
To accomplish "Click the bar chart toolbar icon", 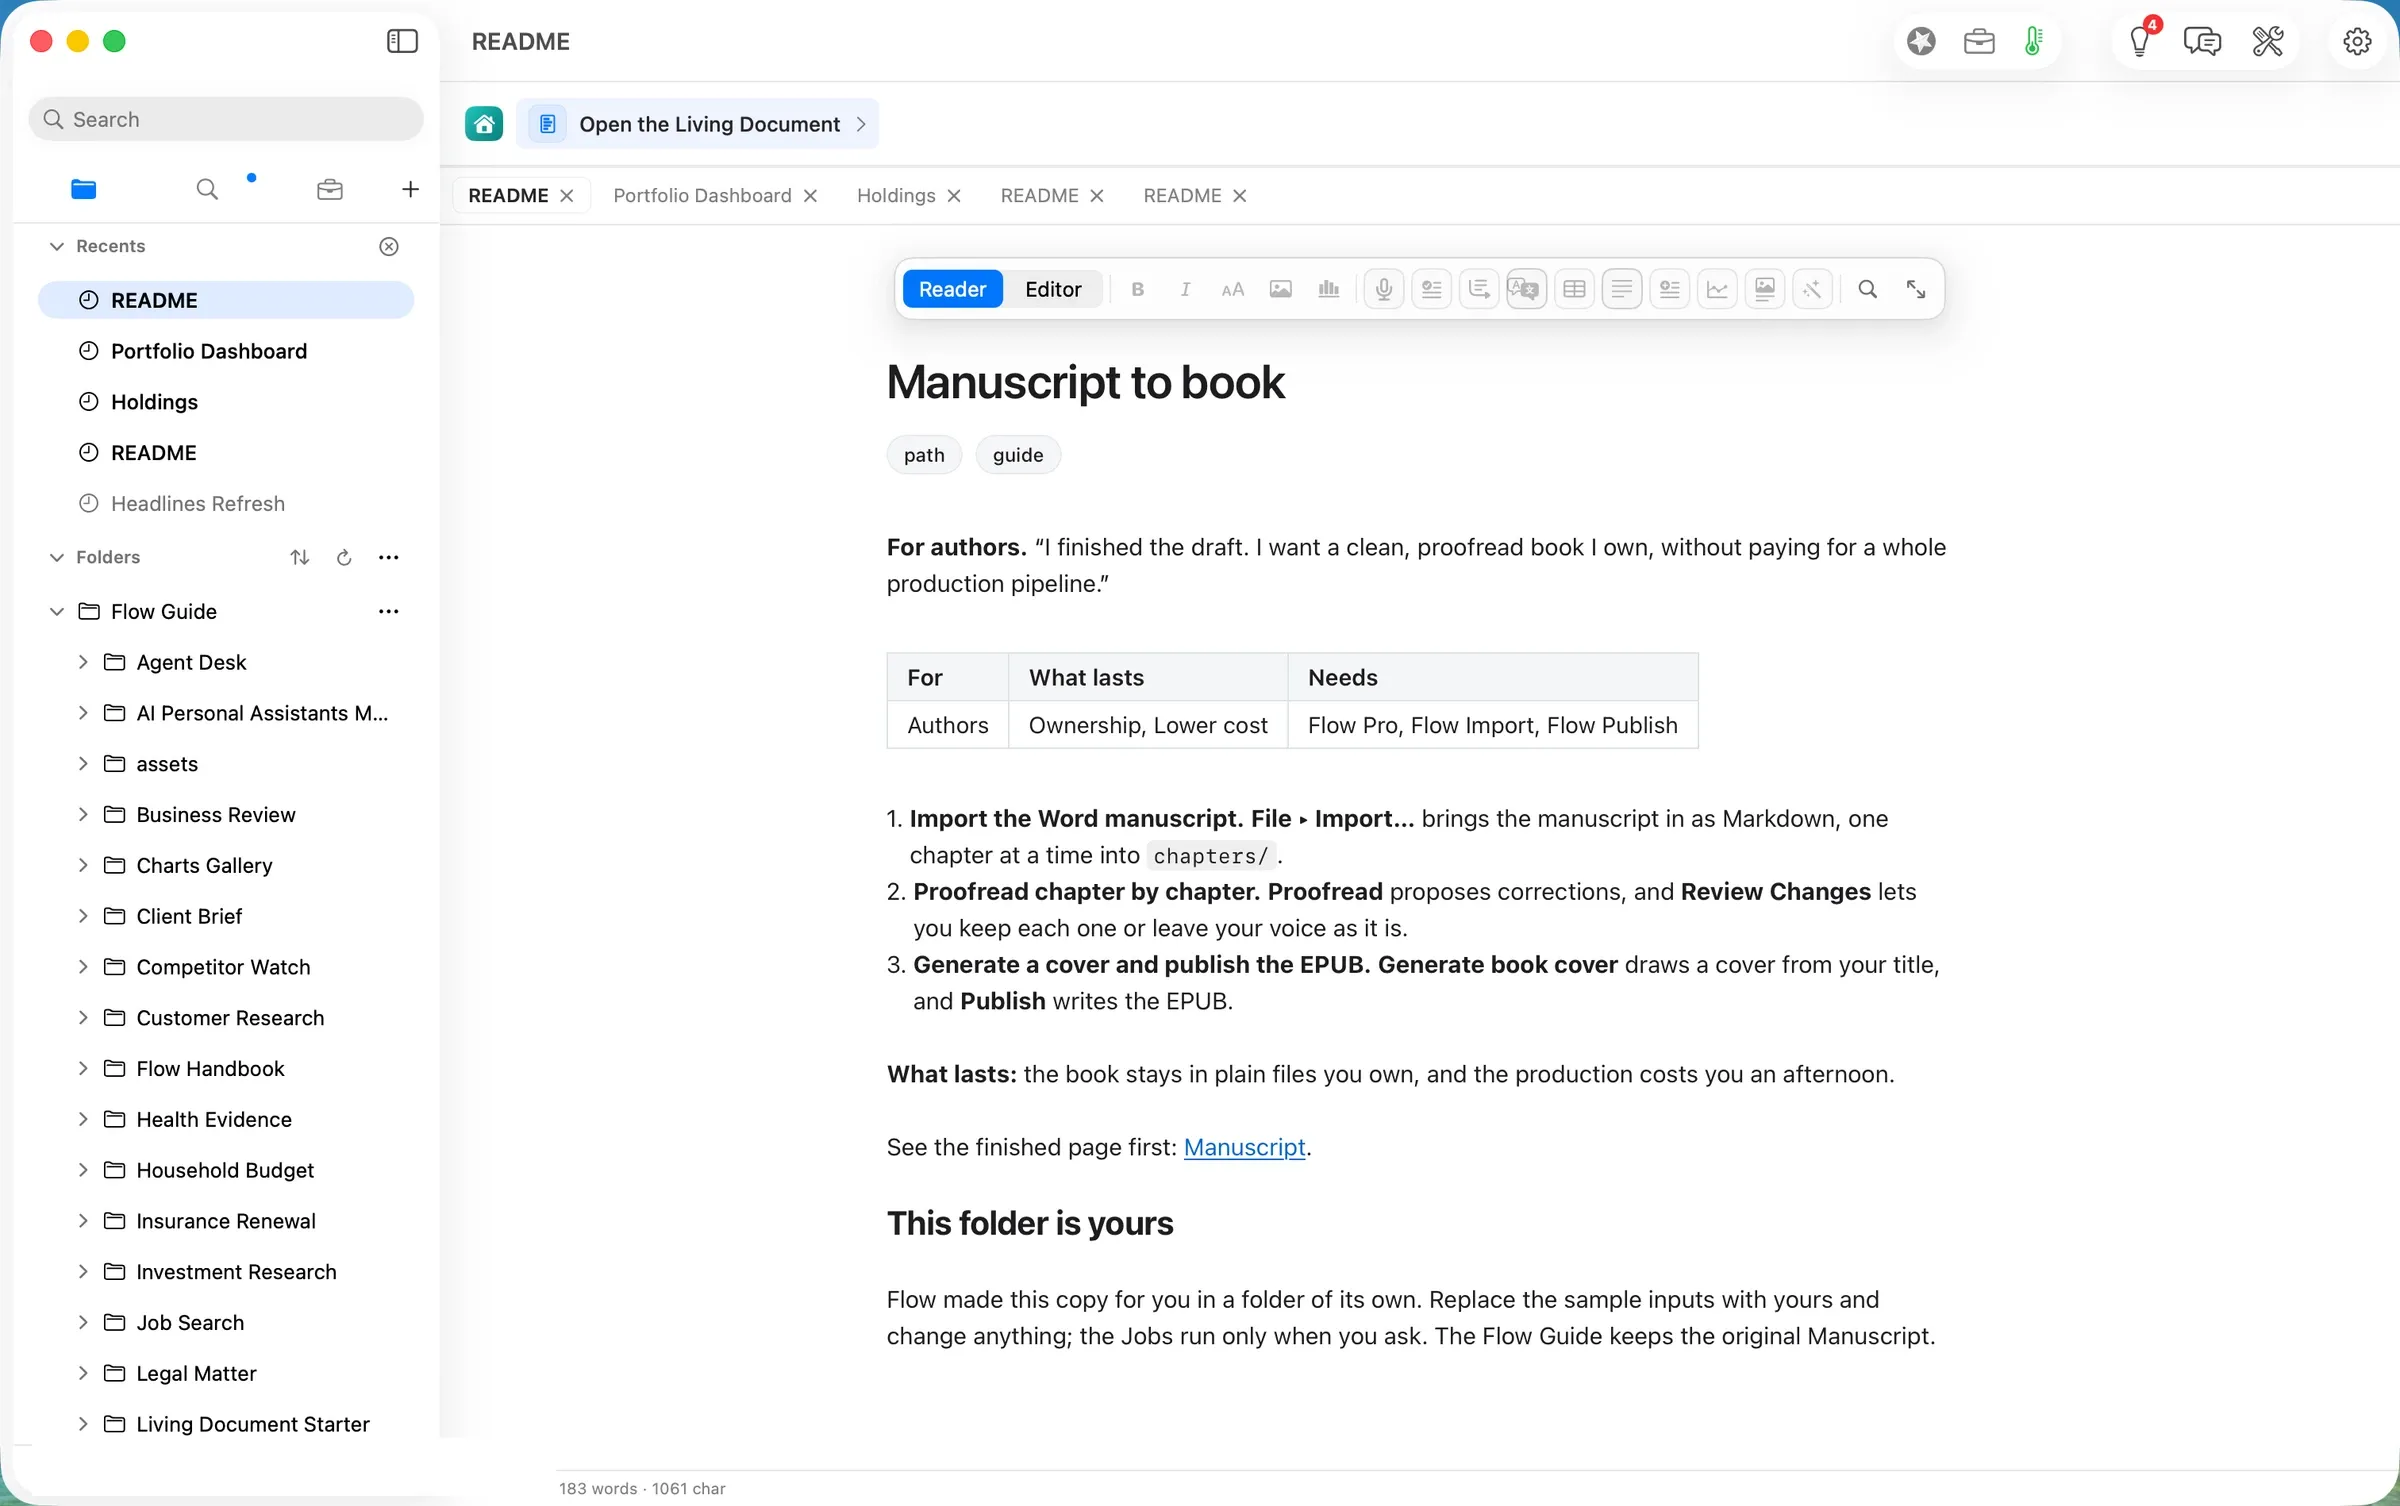I will click(1328, 289).
